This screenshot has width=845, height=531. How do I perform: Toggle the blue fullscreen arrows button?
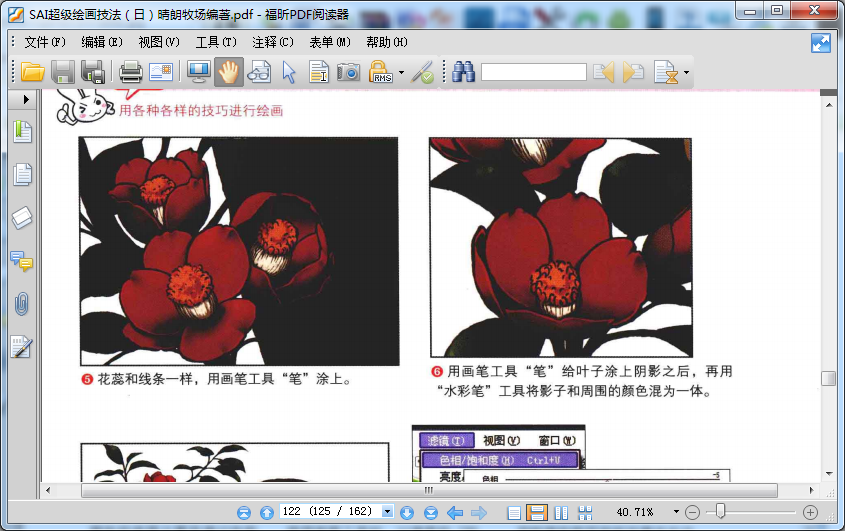[x=821, y=43]
